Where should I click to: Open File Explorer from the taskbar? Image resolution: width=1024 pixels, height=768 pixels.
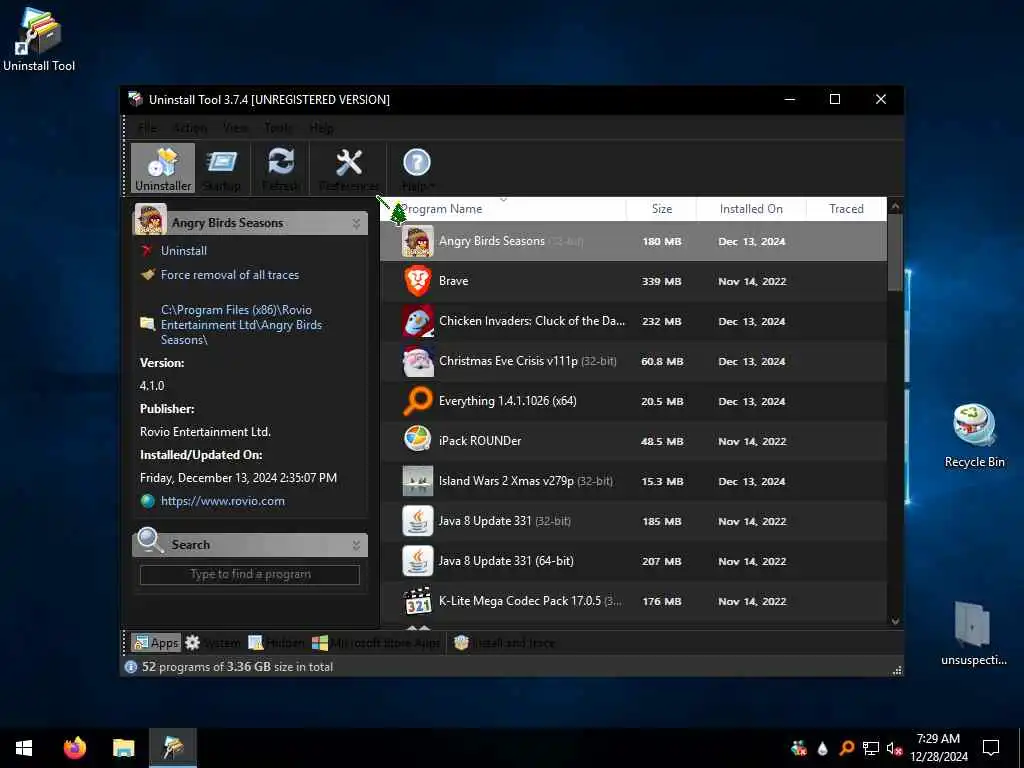[123, 748]
